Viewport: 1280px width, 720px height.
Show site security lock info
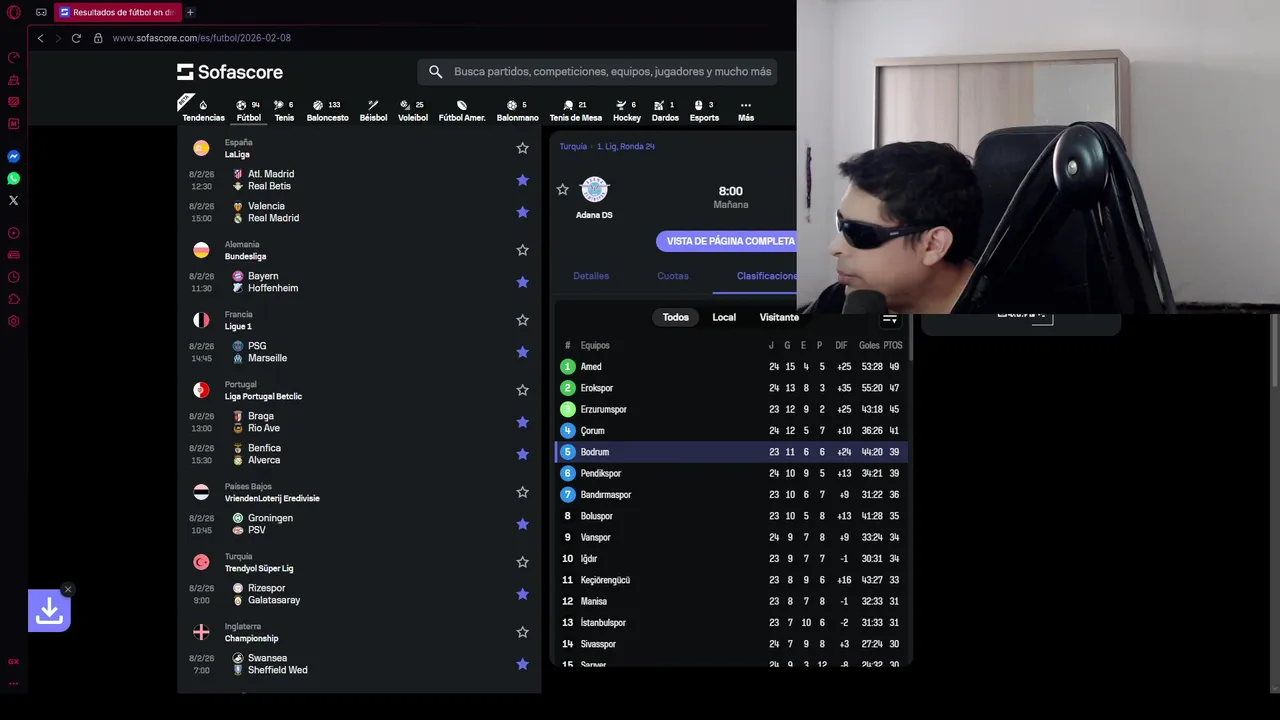click(98, 38)
